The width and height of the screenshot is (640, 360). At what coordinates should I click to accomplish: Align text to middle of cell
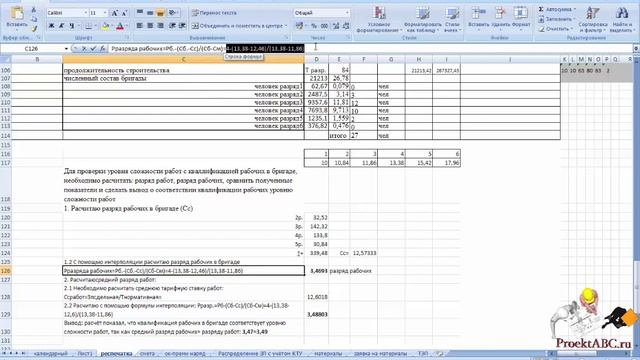150,13
